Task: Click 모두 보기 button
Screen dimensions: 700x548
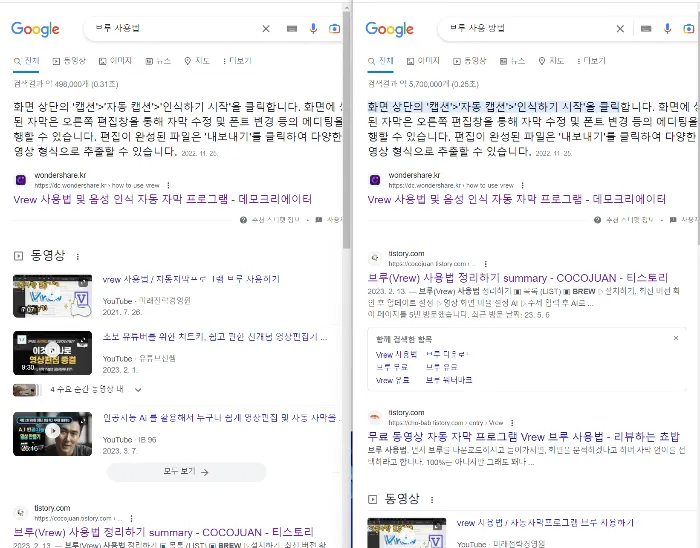Action: point(187,472)
